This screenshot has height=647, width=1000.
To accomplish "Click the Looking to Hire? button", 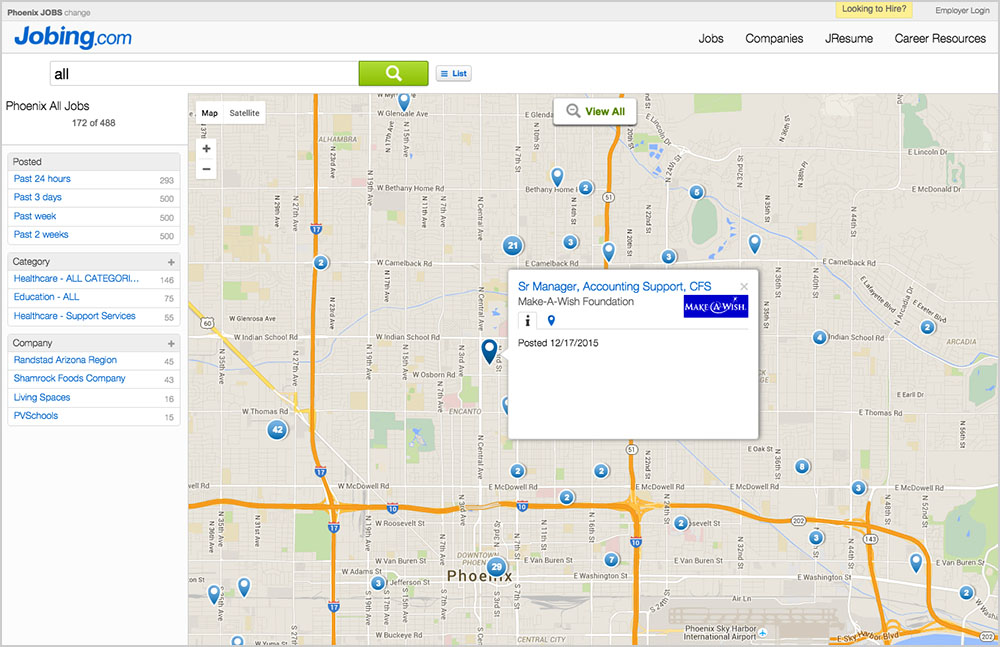I will tap(874, 9).
